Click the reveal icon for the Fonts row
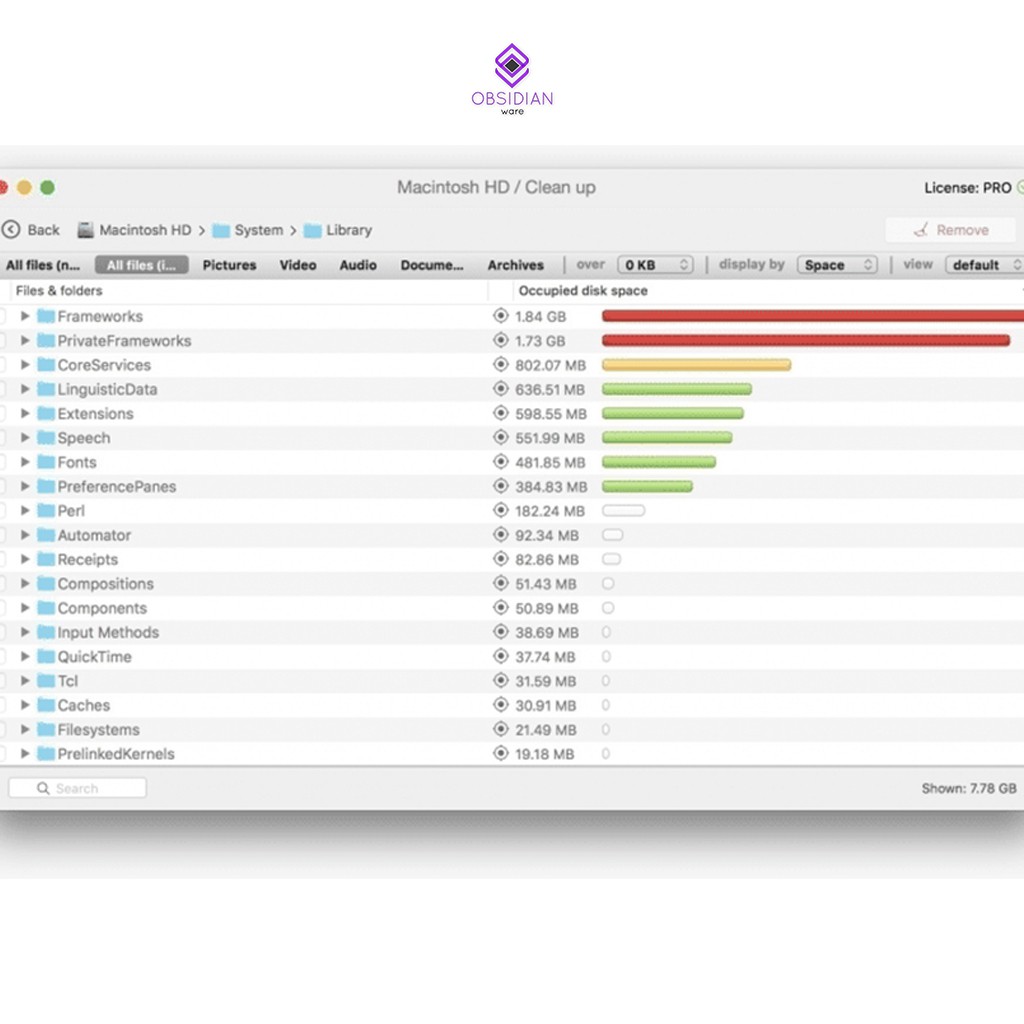The height and width of the screenshot is (1024, 1024). [501, 462]
